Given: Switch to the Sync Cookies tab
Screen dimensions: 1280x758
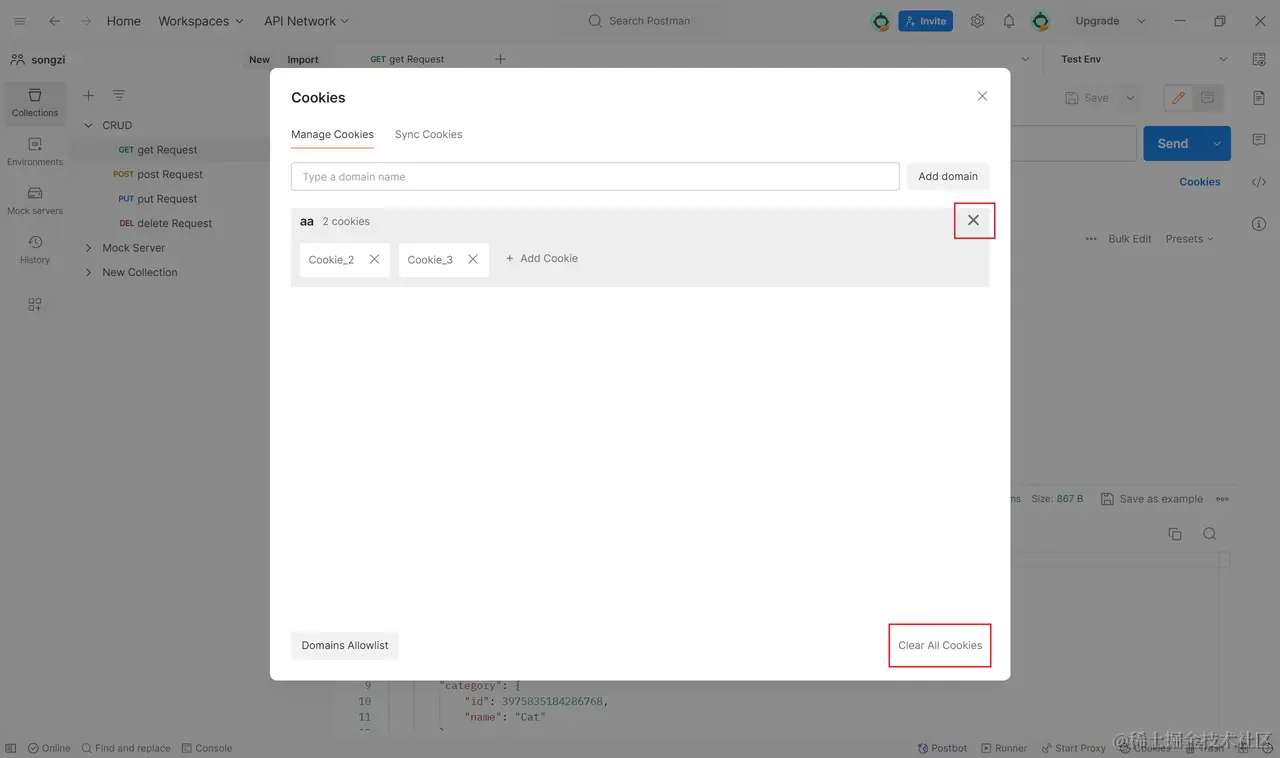Looking at the screenshot, I should [x=428, y=134].
